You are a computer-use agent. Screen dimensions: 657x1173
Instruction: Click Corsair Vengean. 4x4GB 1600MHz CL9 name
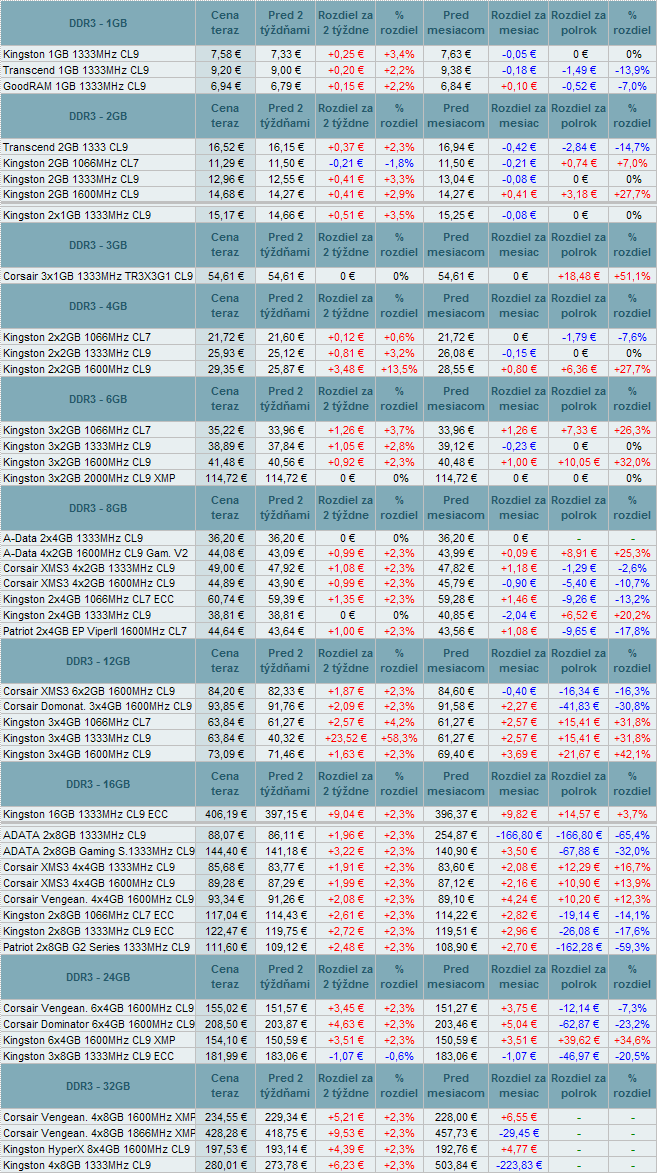99,898
